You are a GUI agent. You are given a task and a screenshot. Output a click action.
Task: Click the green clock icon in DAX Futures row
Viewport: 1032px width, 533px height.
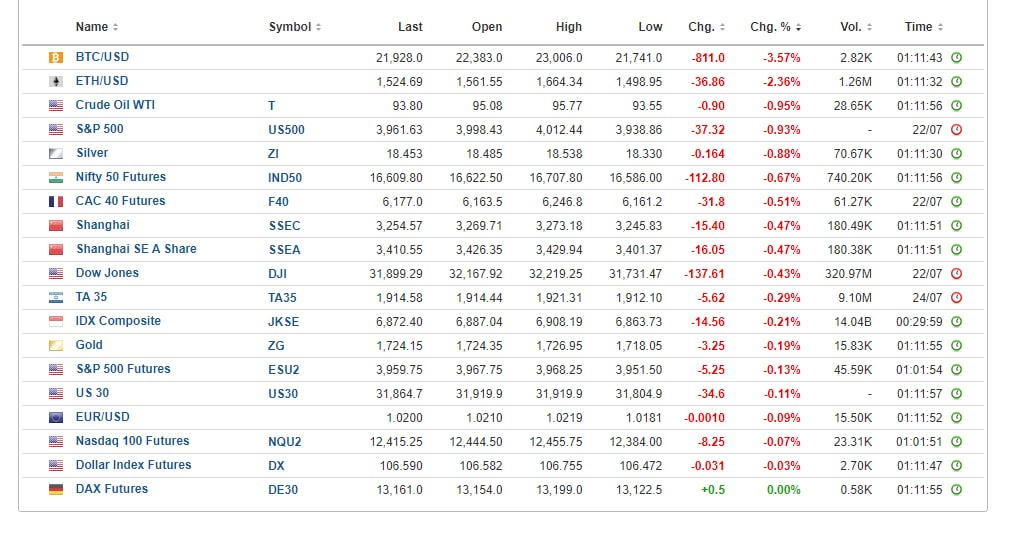[956, 490]
